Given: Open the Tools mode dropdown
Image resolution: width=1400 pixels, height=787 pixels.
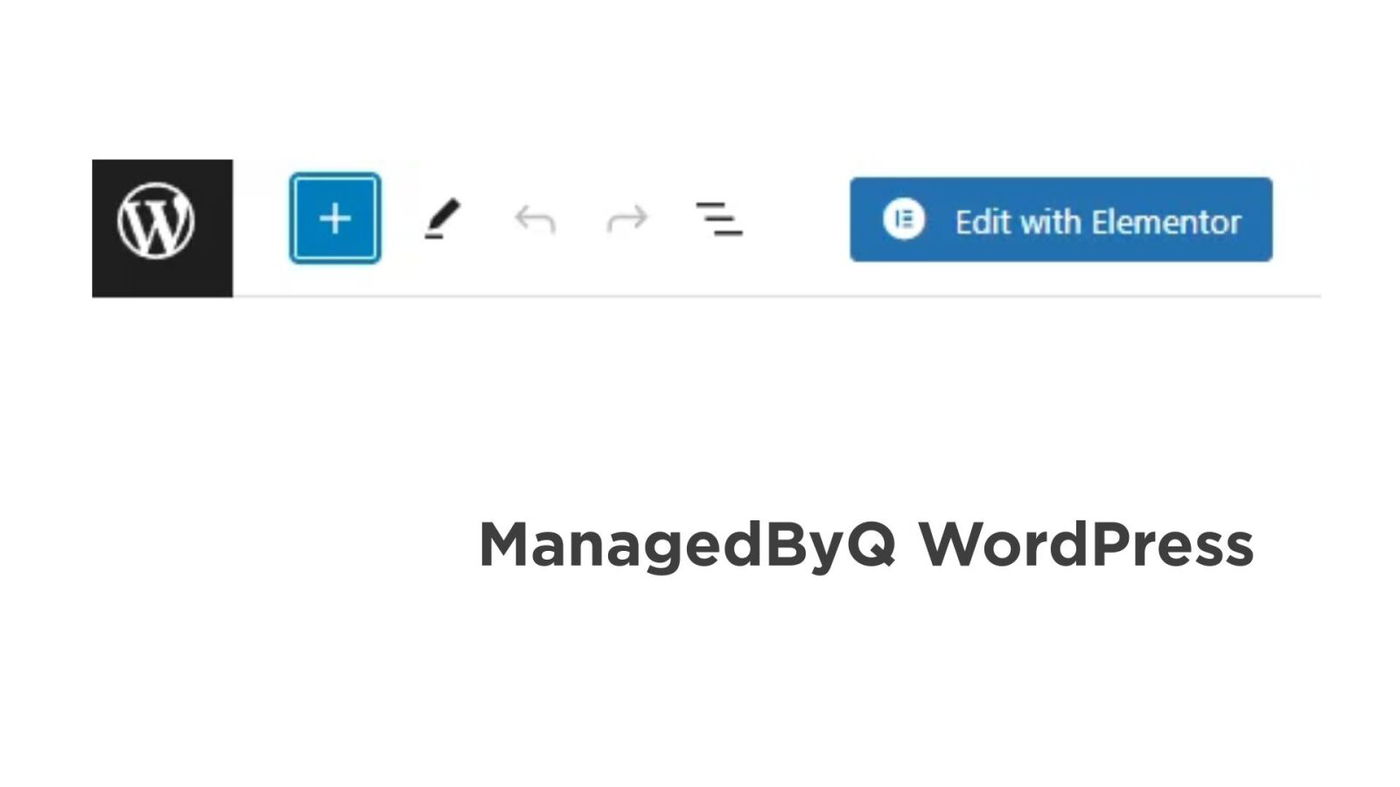Looking at the screenshot, I should pos(442,219).
